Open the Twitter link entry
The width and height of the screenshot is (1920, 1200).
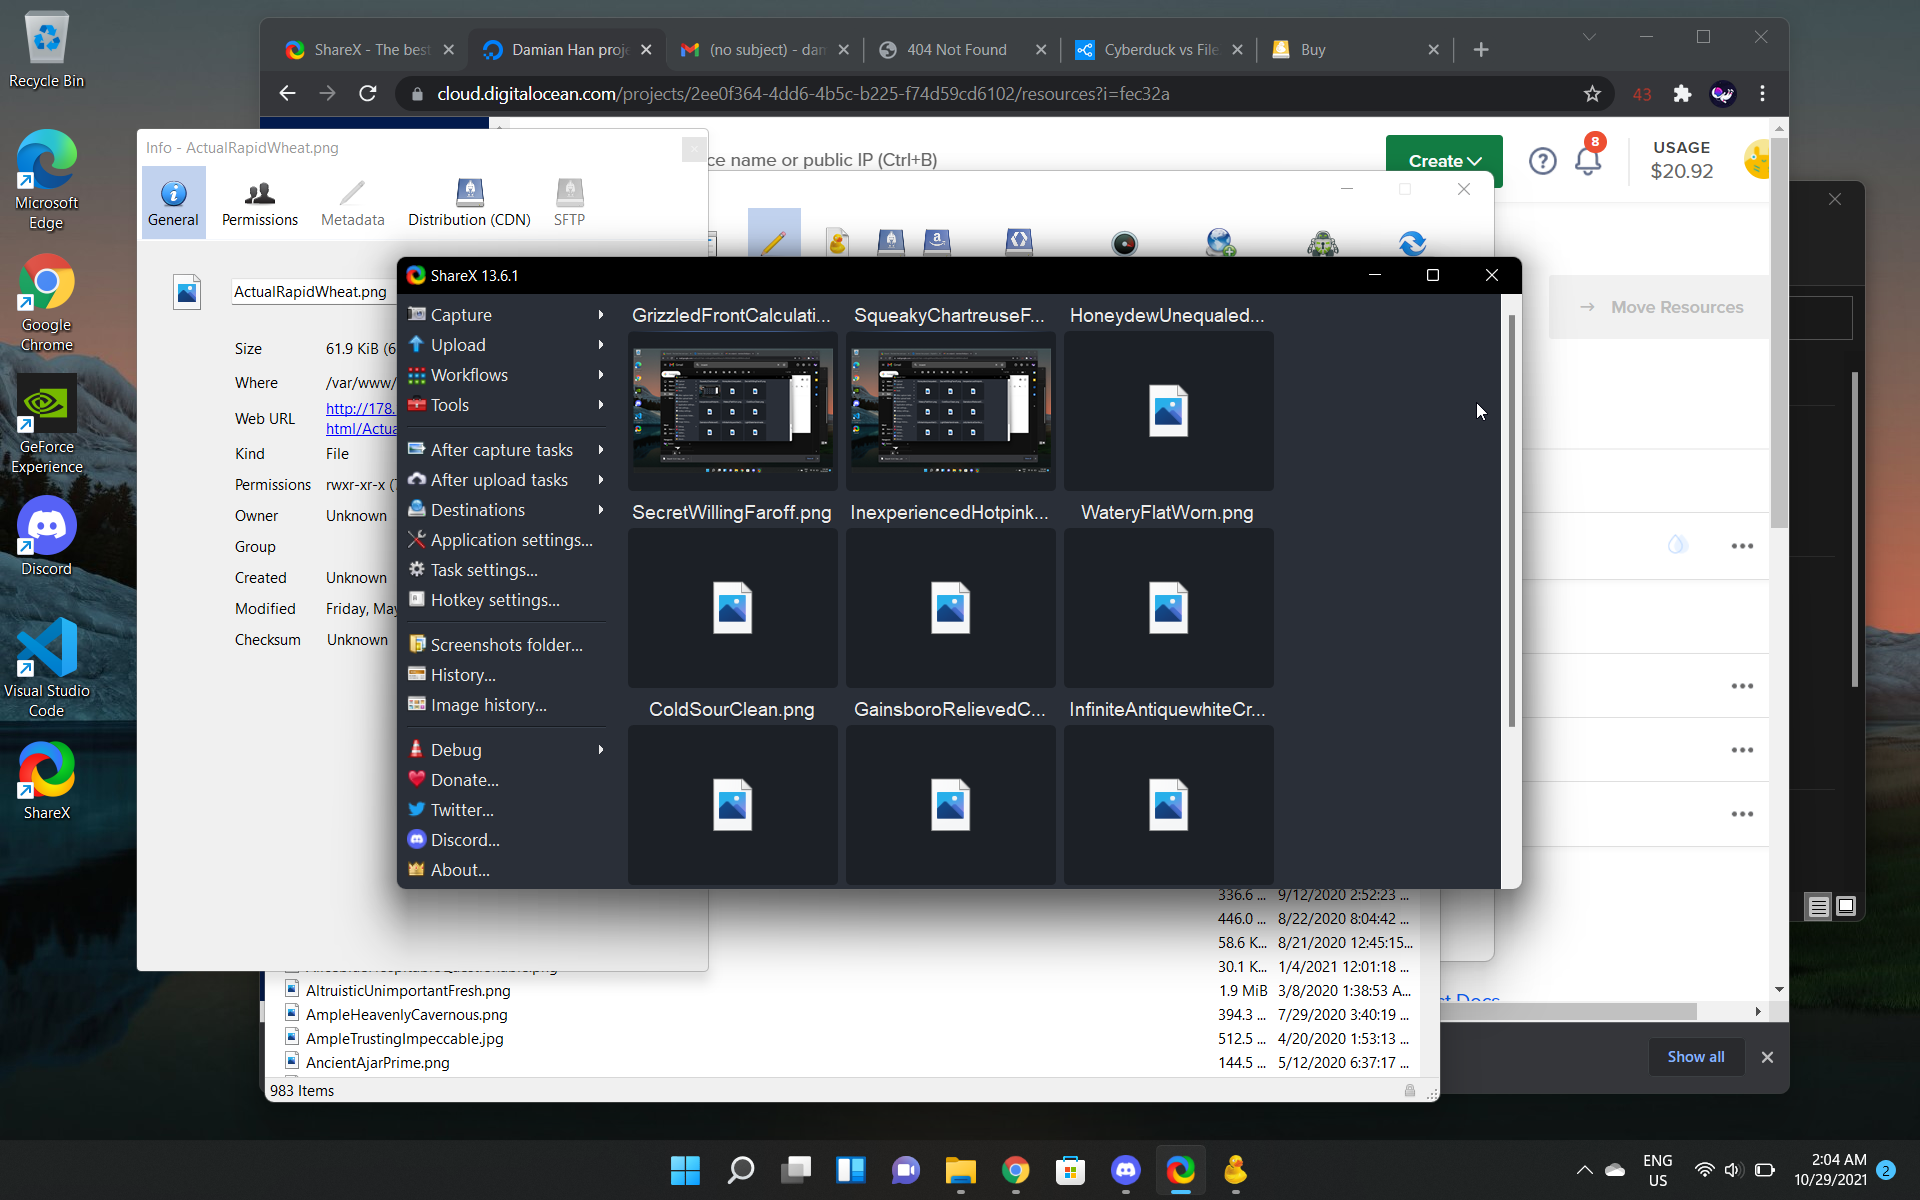[x=461, y=810]
